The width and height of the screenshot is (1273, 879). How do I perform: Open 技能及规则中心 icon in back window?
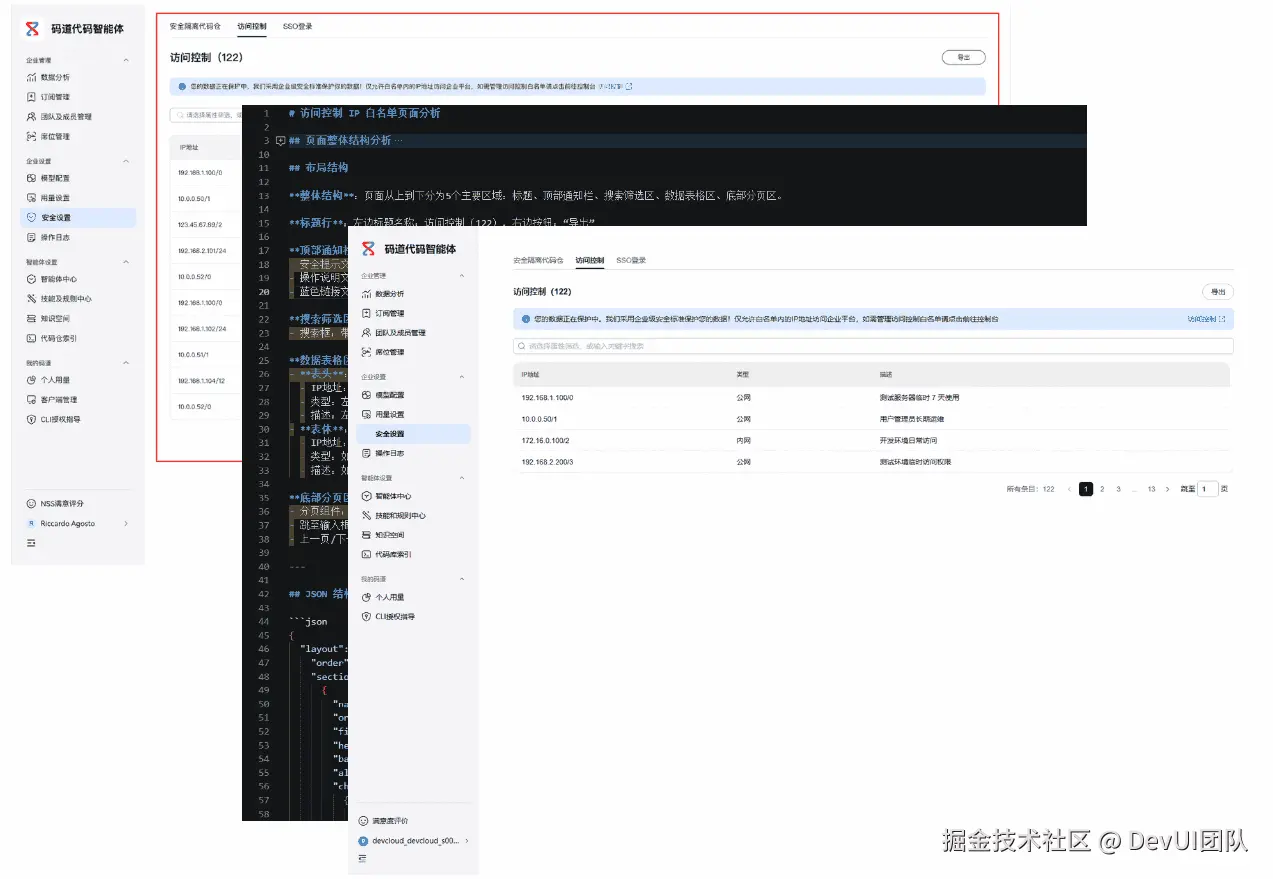tap(32, 298)
